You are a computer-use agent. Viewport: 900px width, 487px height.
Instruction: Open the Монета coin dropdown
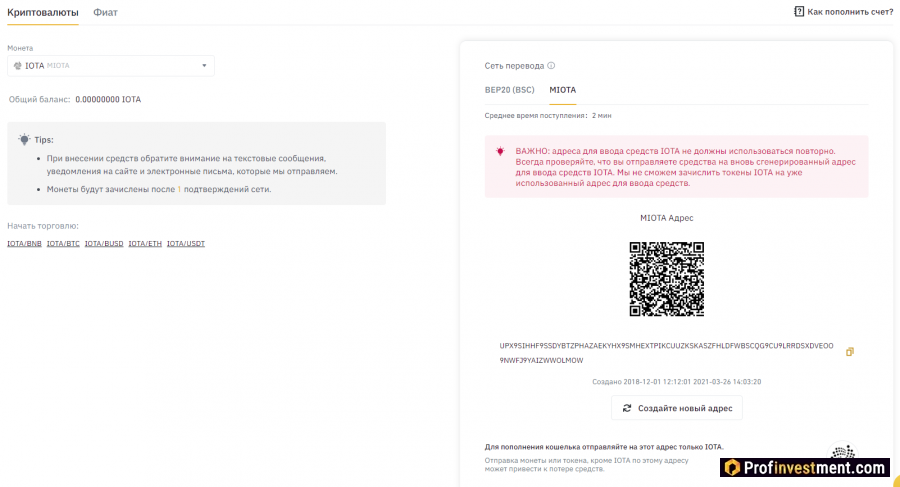(111, 65)
